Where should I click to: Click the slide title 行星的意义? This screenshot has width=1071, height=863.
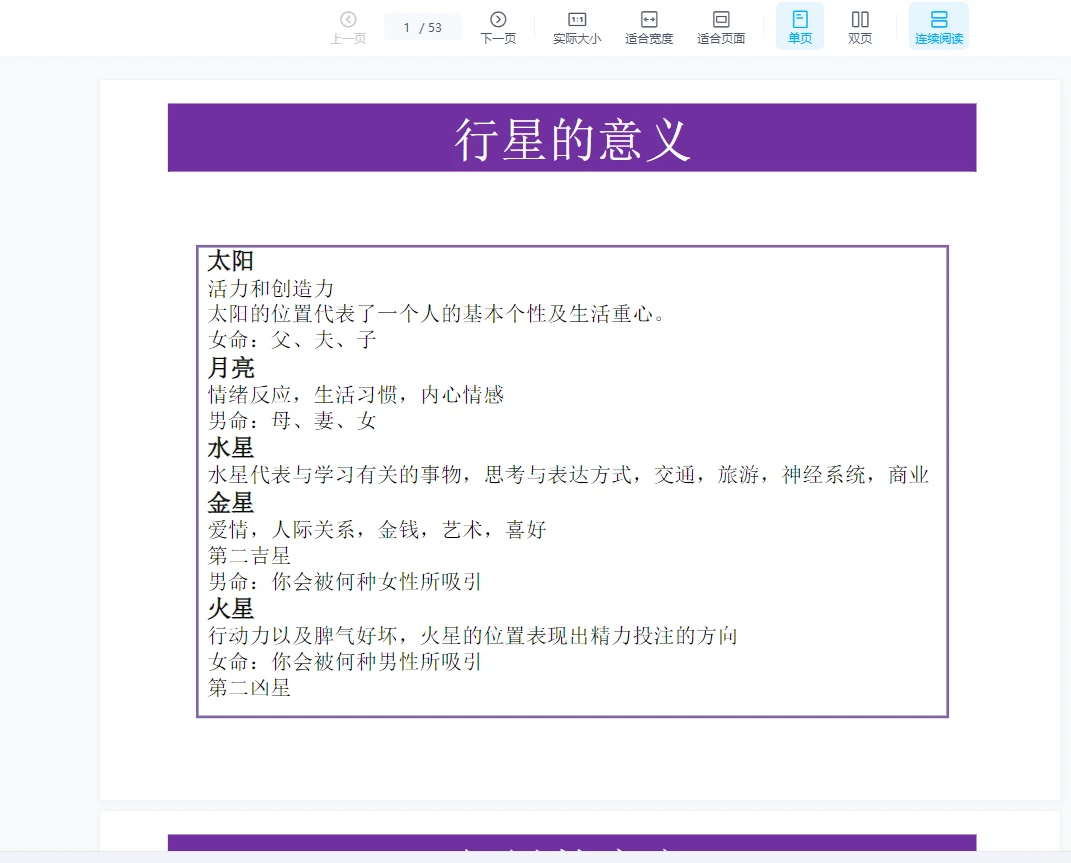[572, 139]
